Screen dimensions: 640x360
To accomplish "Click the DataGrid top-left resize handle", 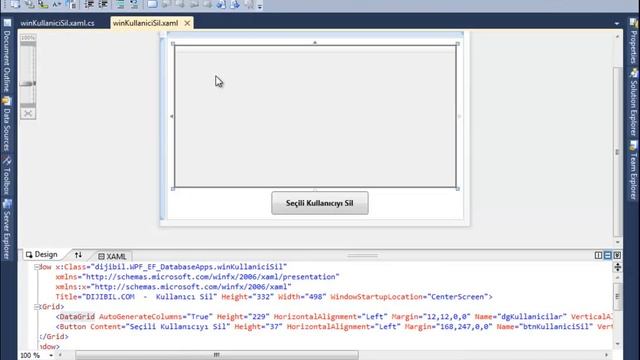I will tap(173, 44).
